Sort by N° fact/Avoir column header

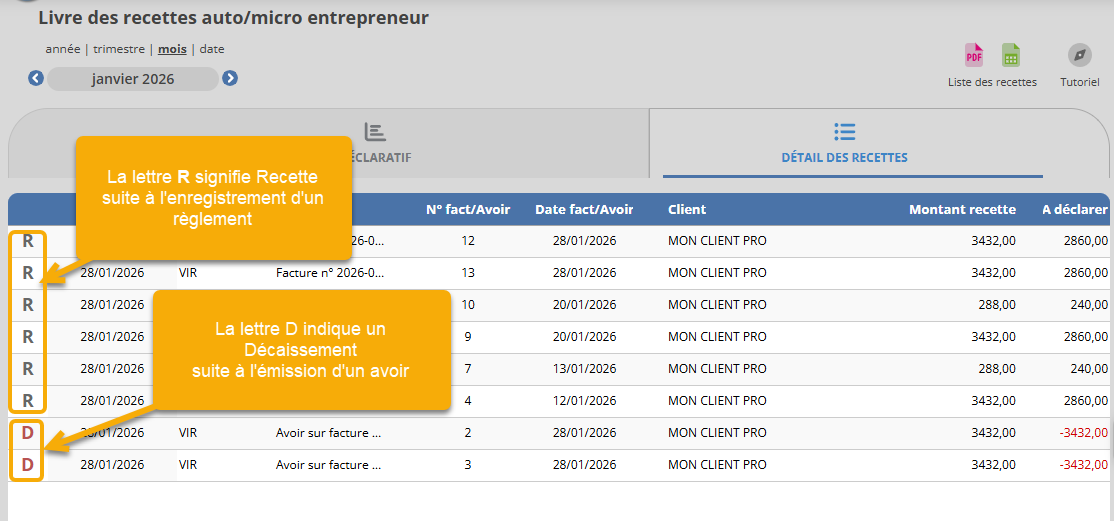click(468, 210)
